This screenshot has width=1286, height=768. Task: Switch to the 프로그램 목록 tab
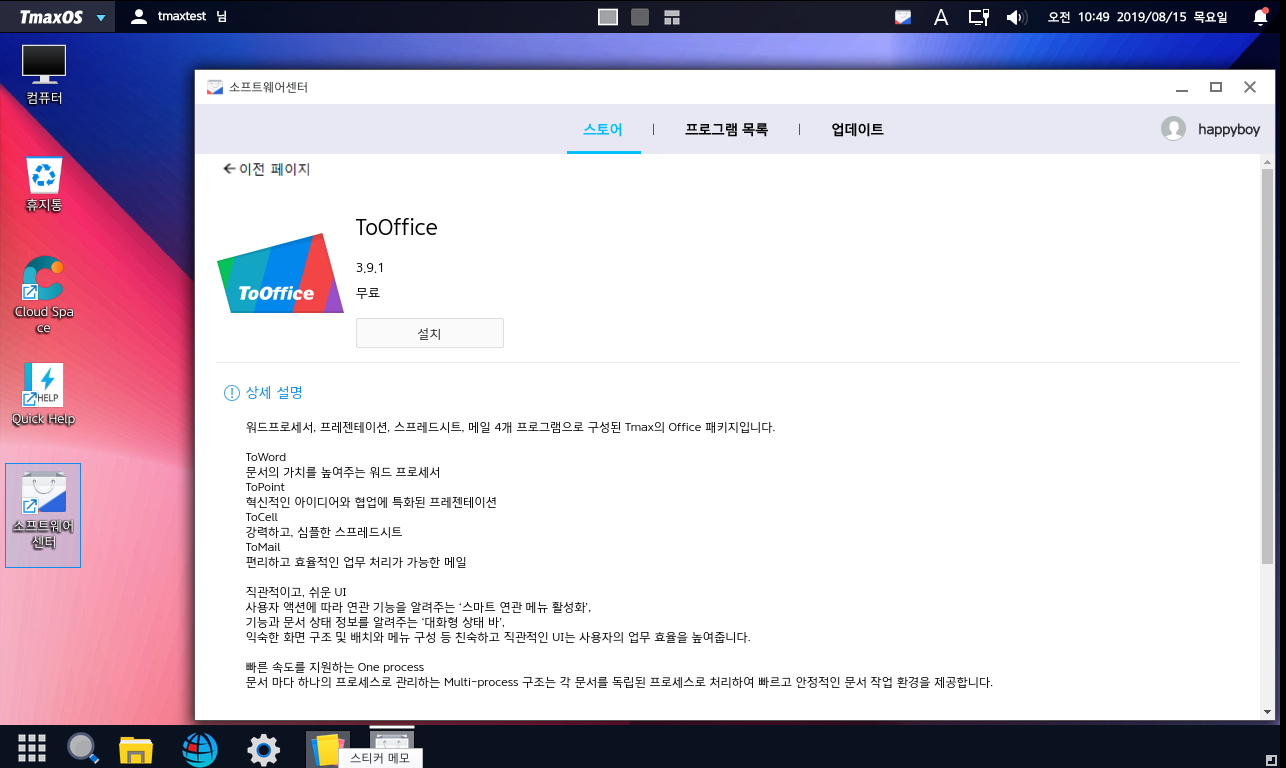click(x=727, y=130)
